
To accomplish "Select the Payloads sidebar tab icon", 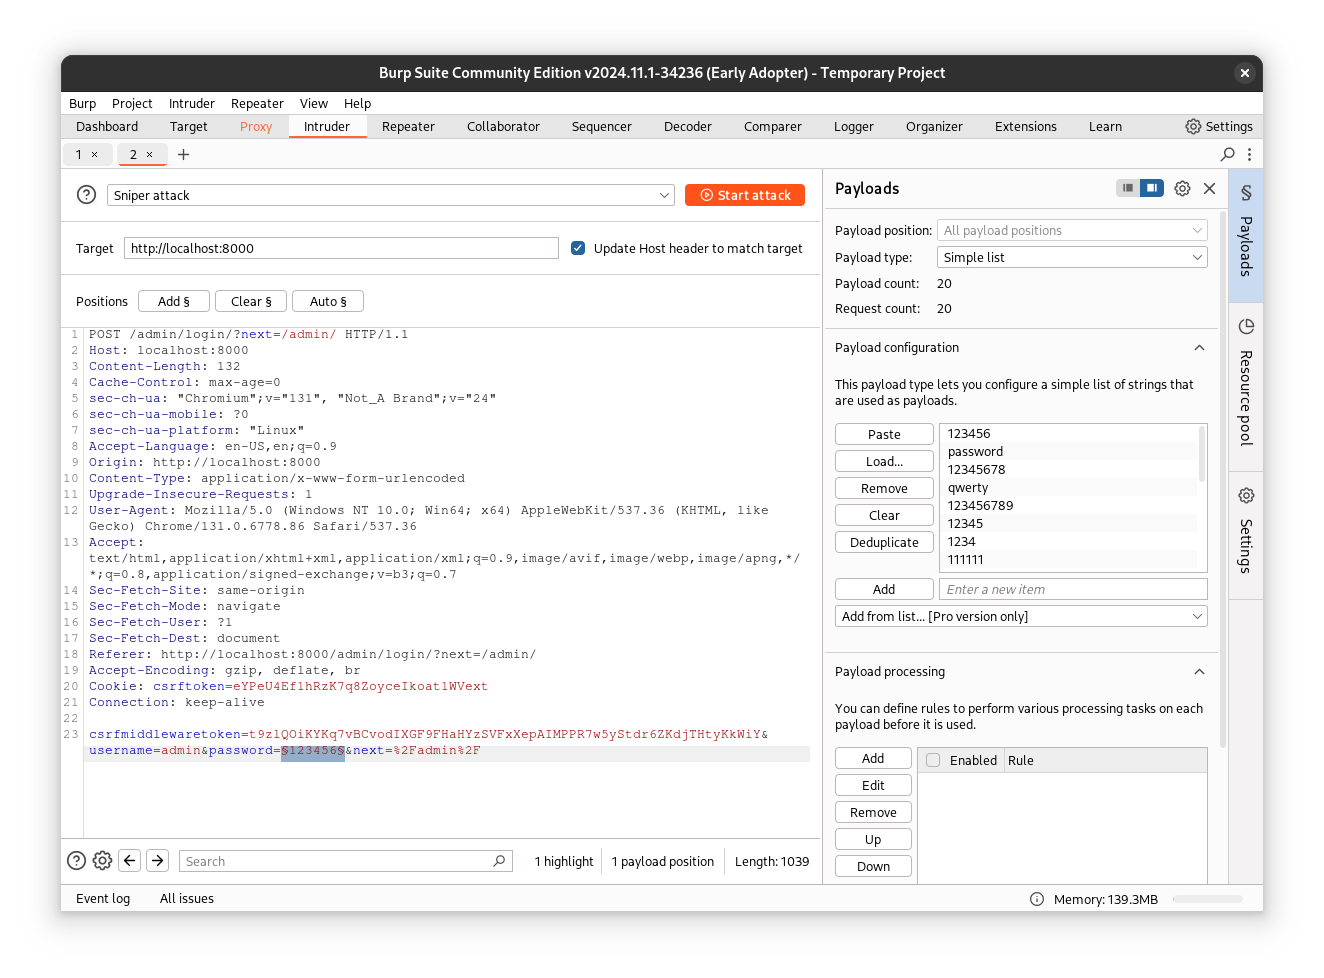I will coord(1246,192).
